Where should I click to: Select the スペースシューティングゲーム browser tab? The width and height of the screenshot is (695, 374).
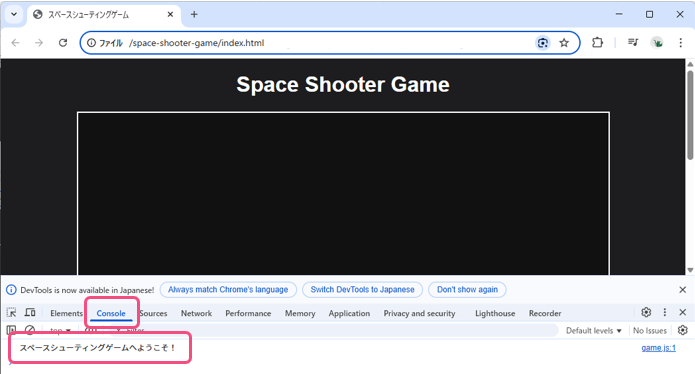104,15
